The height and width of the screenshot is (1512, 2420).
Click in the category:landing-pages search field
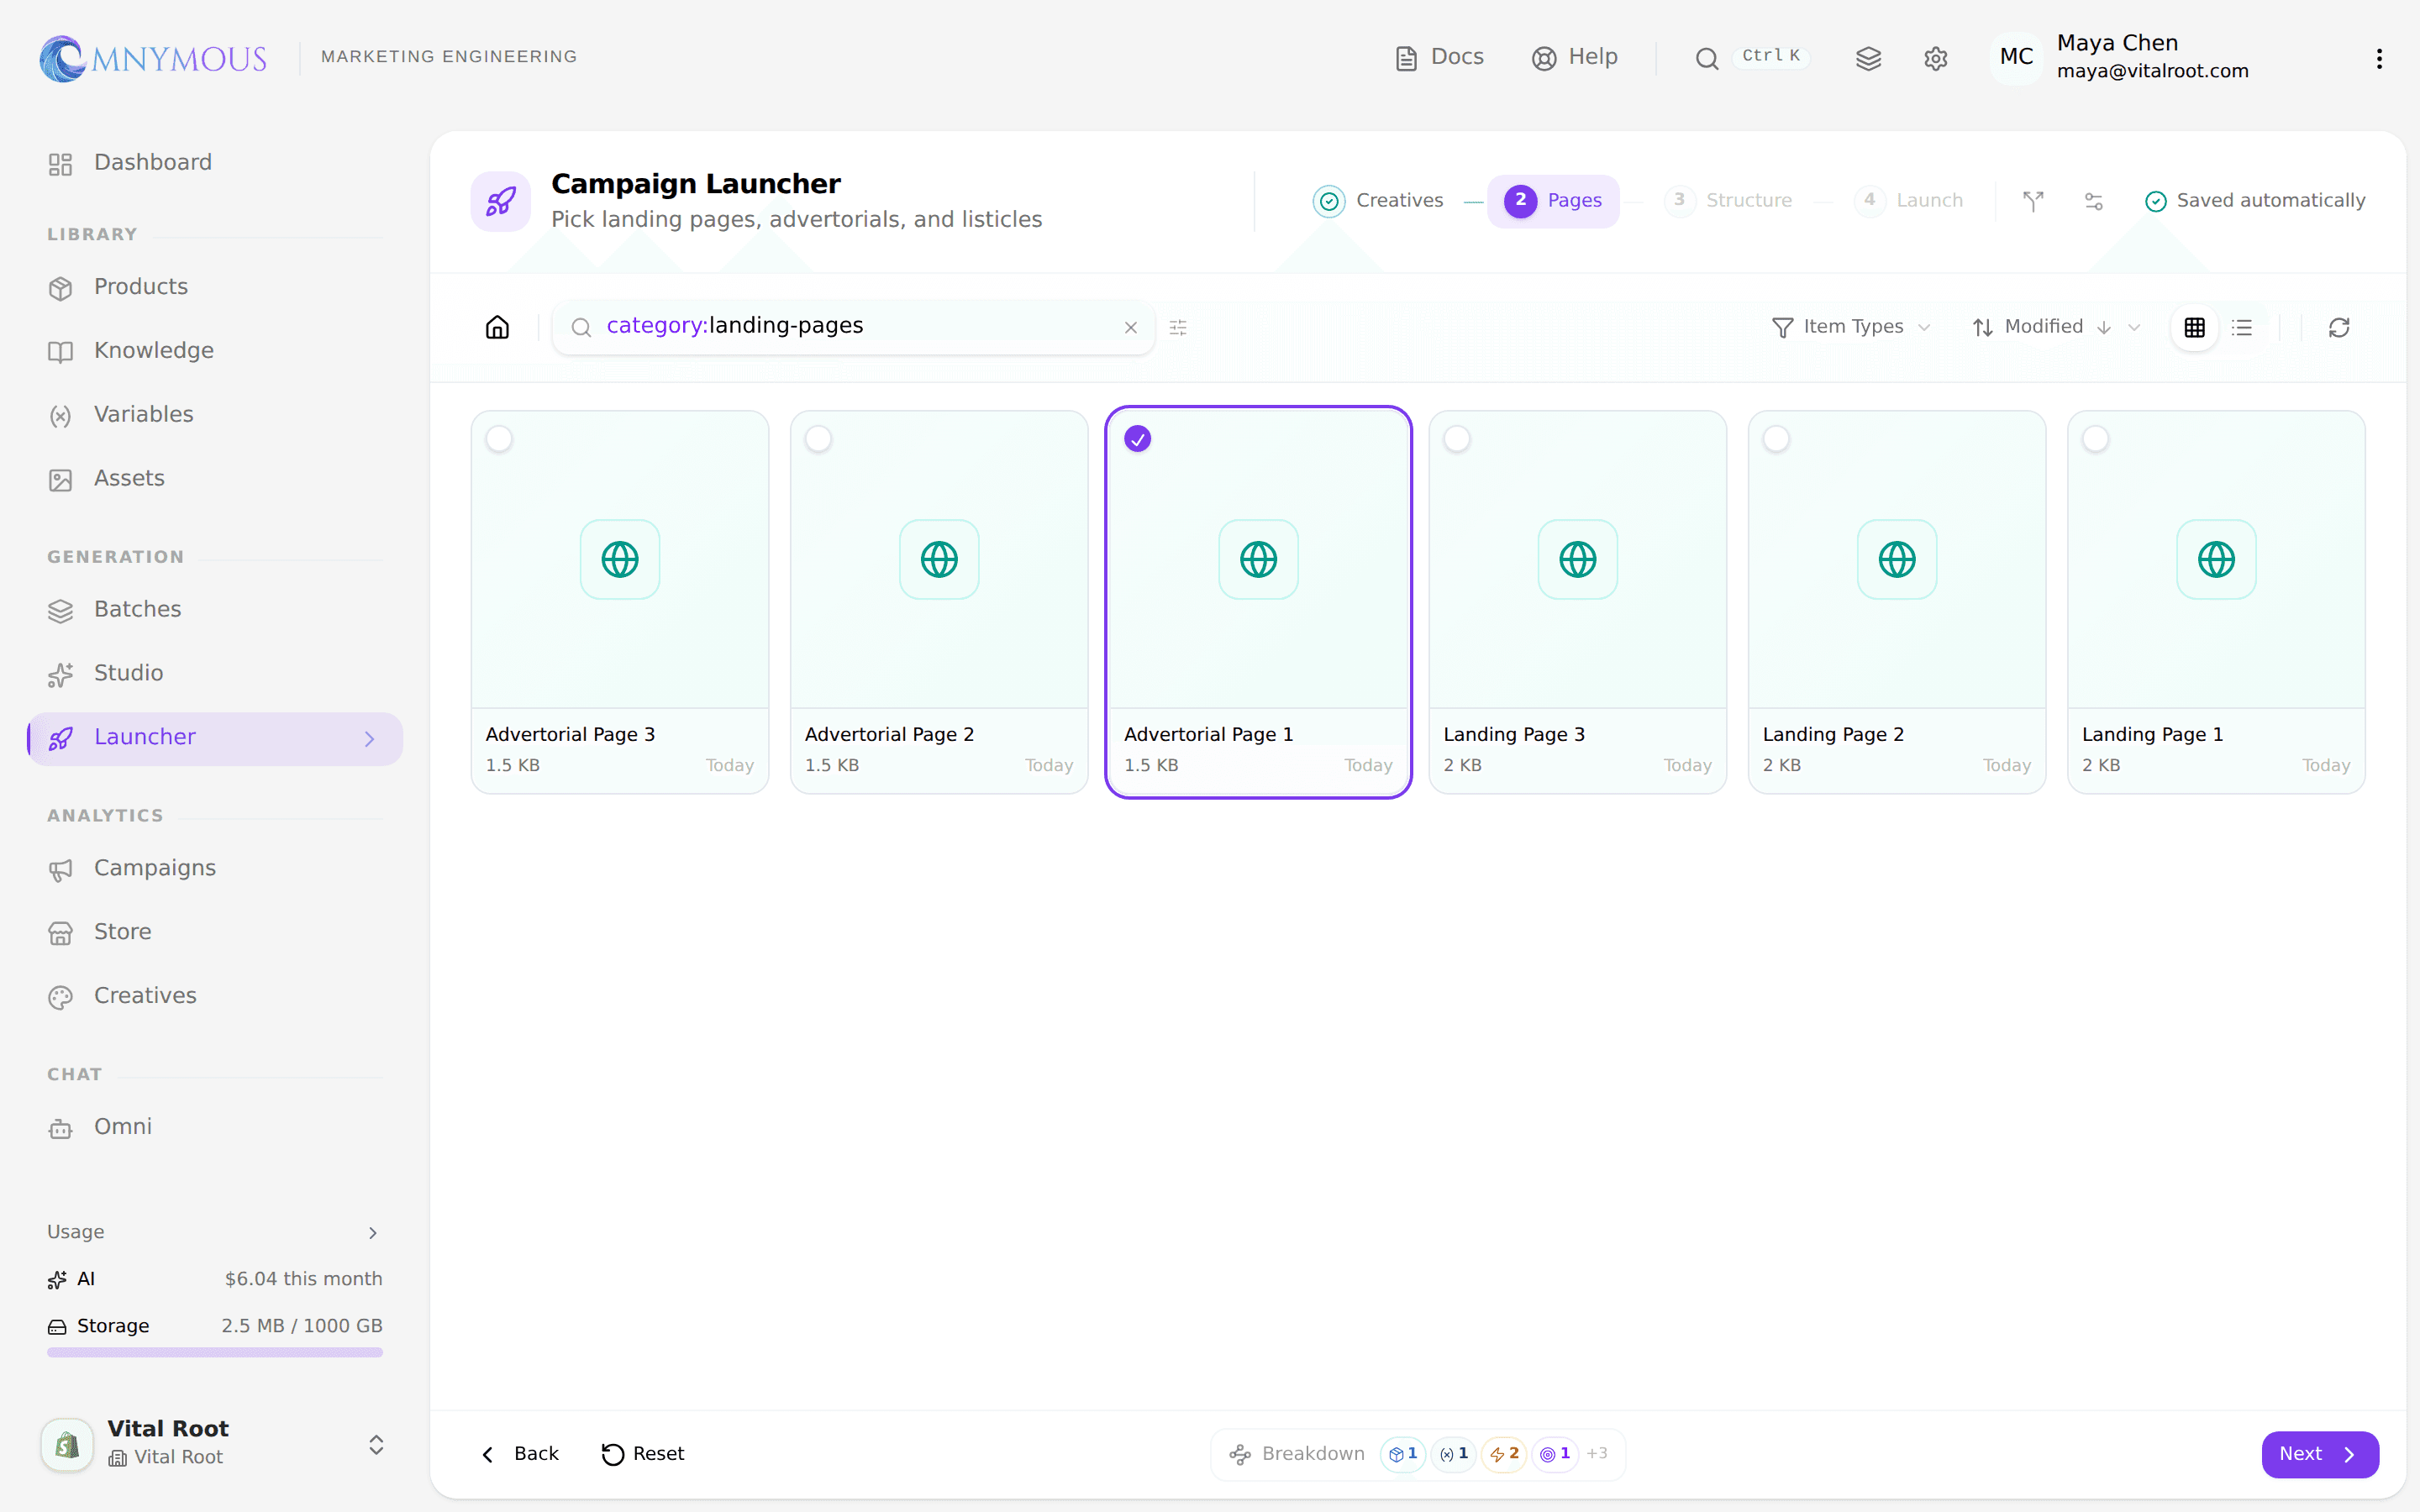pos(853,327)
